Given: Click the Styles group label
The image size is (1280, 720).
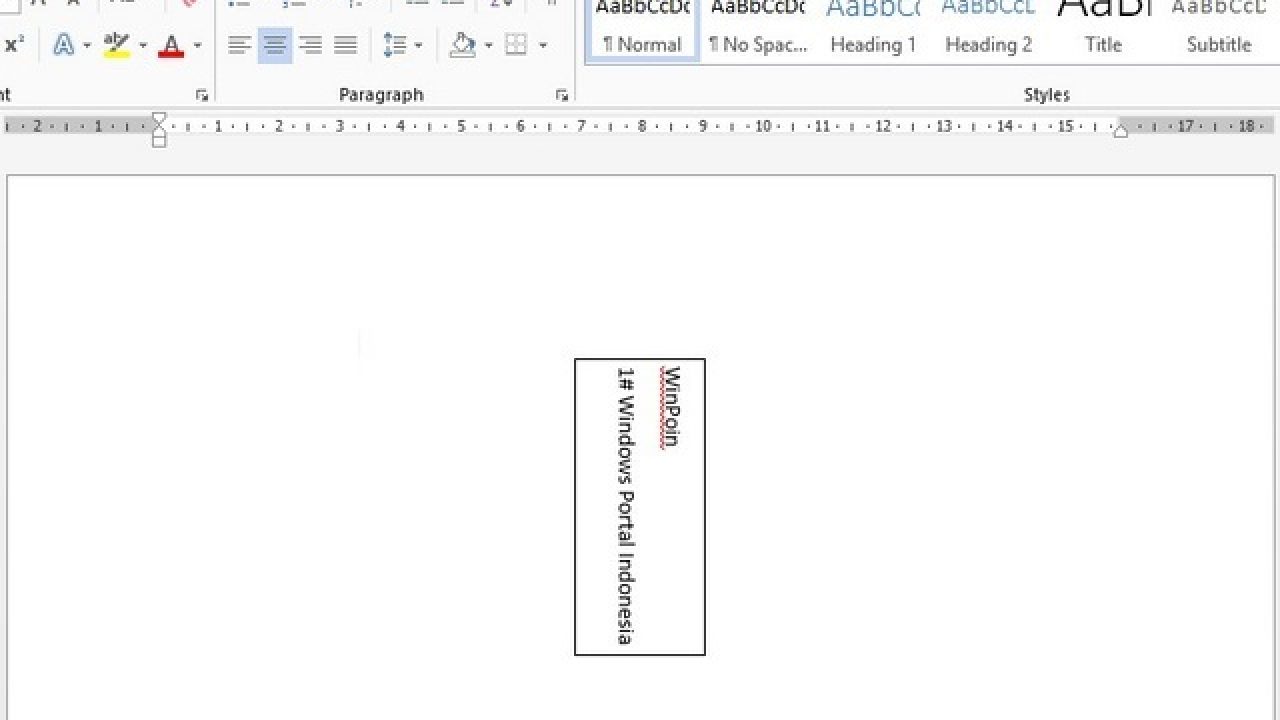Looking at the screenshot, I should point(1047,95).
